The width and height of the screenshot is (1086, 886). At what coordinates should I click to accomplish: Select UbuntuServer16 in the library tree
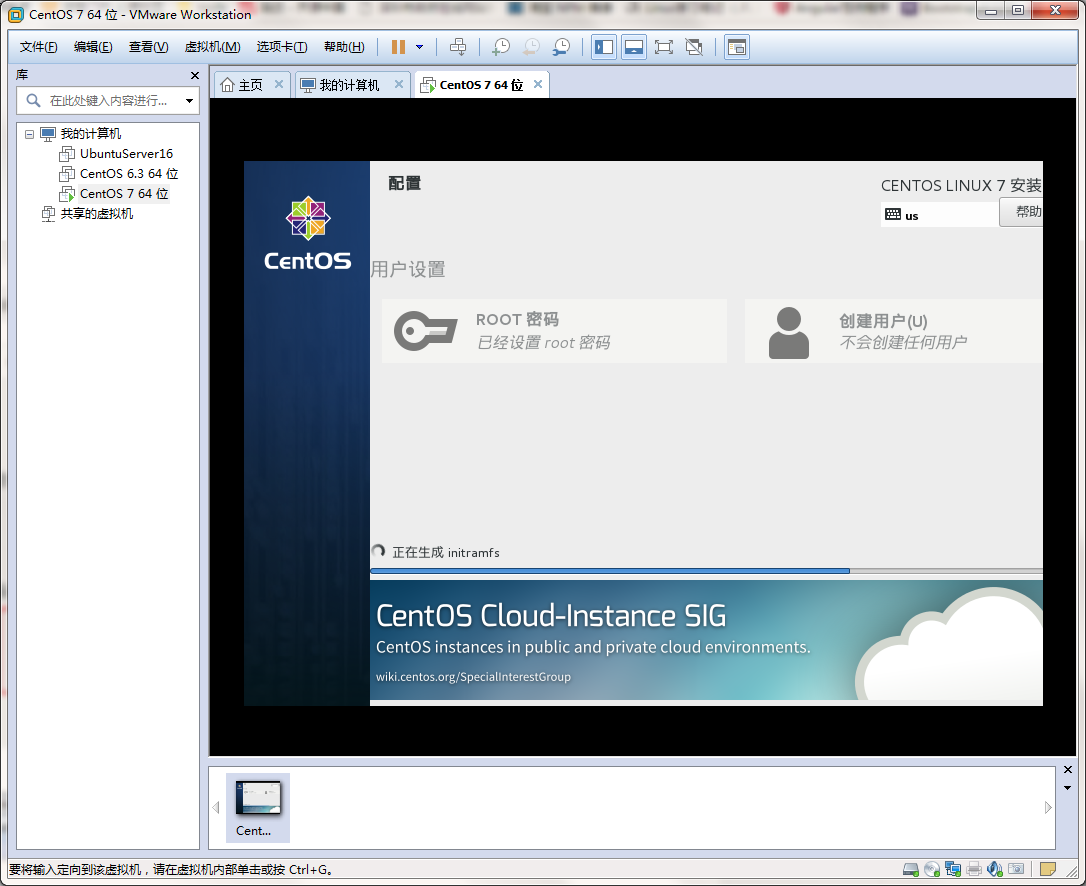[x=126, y=154]
